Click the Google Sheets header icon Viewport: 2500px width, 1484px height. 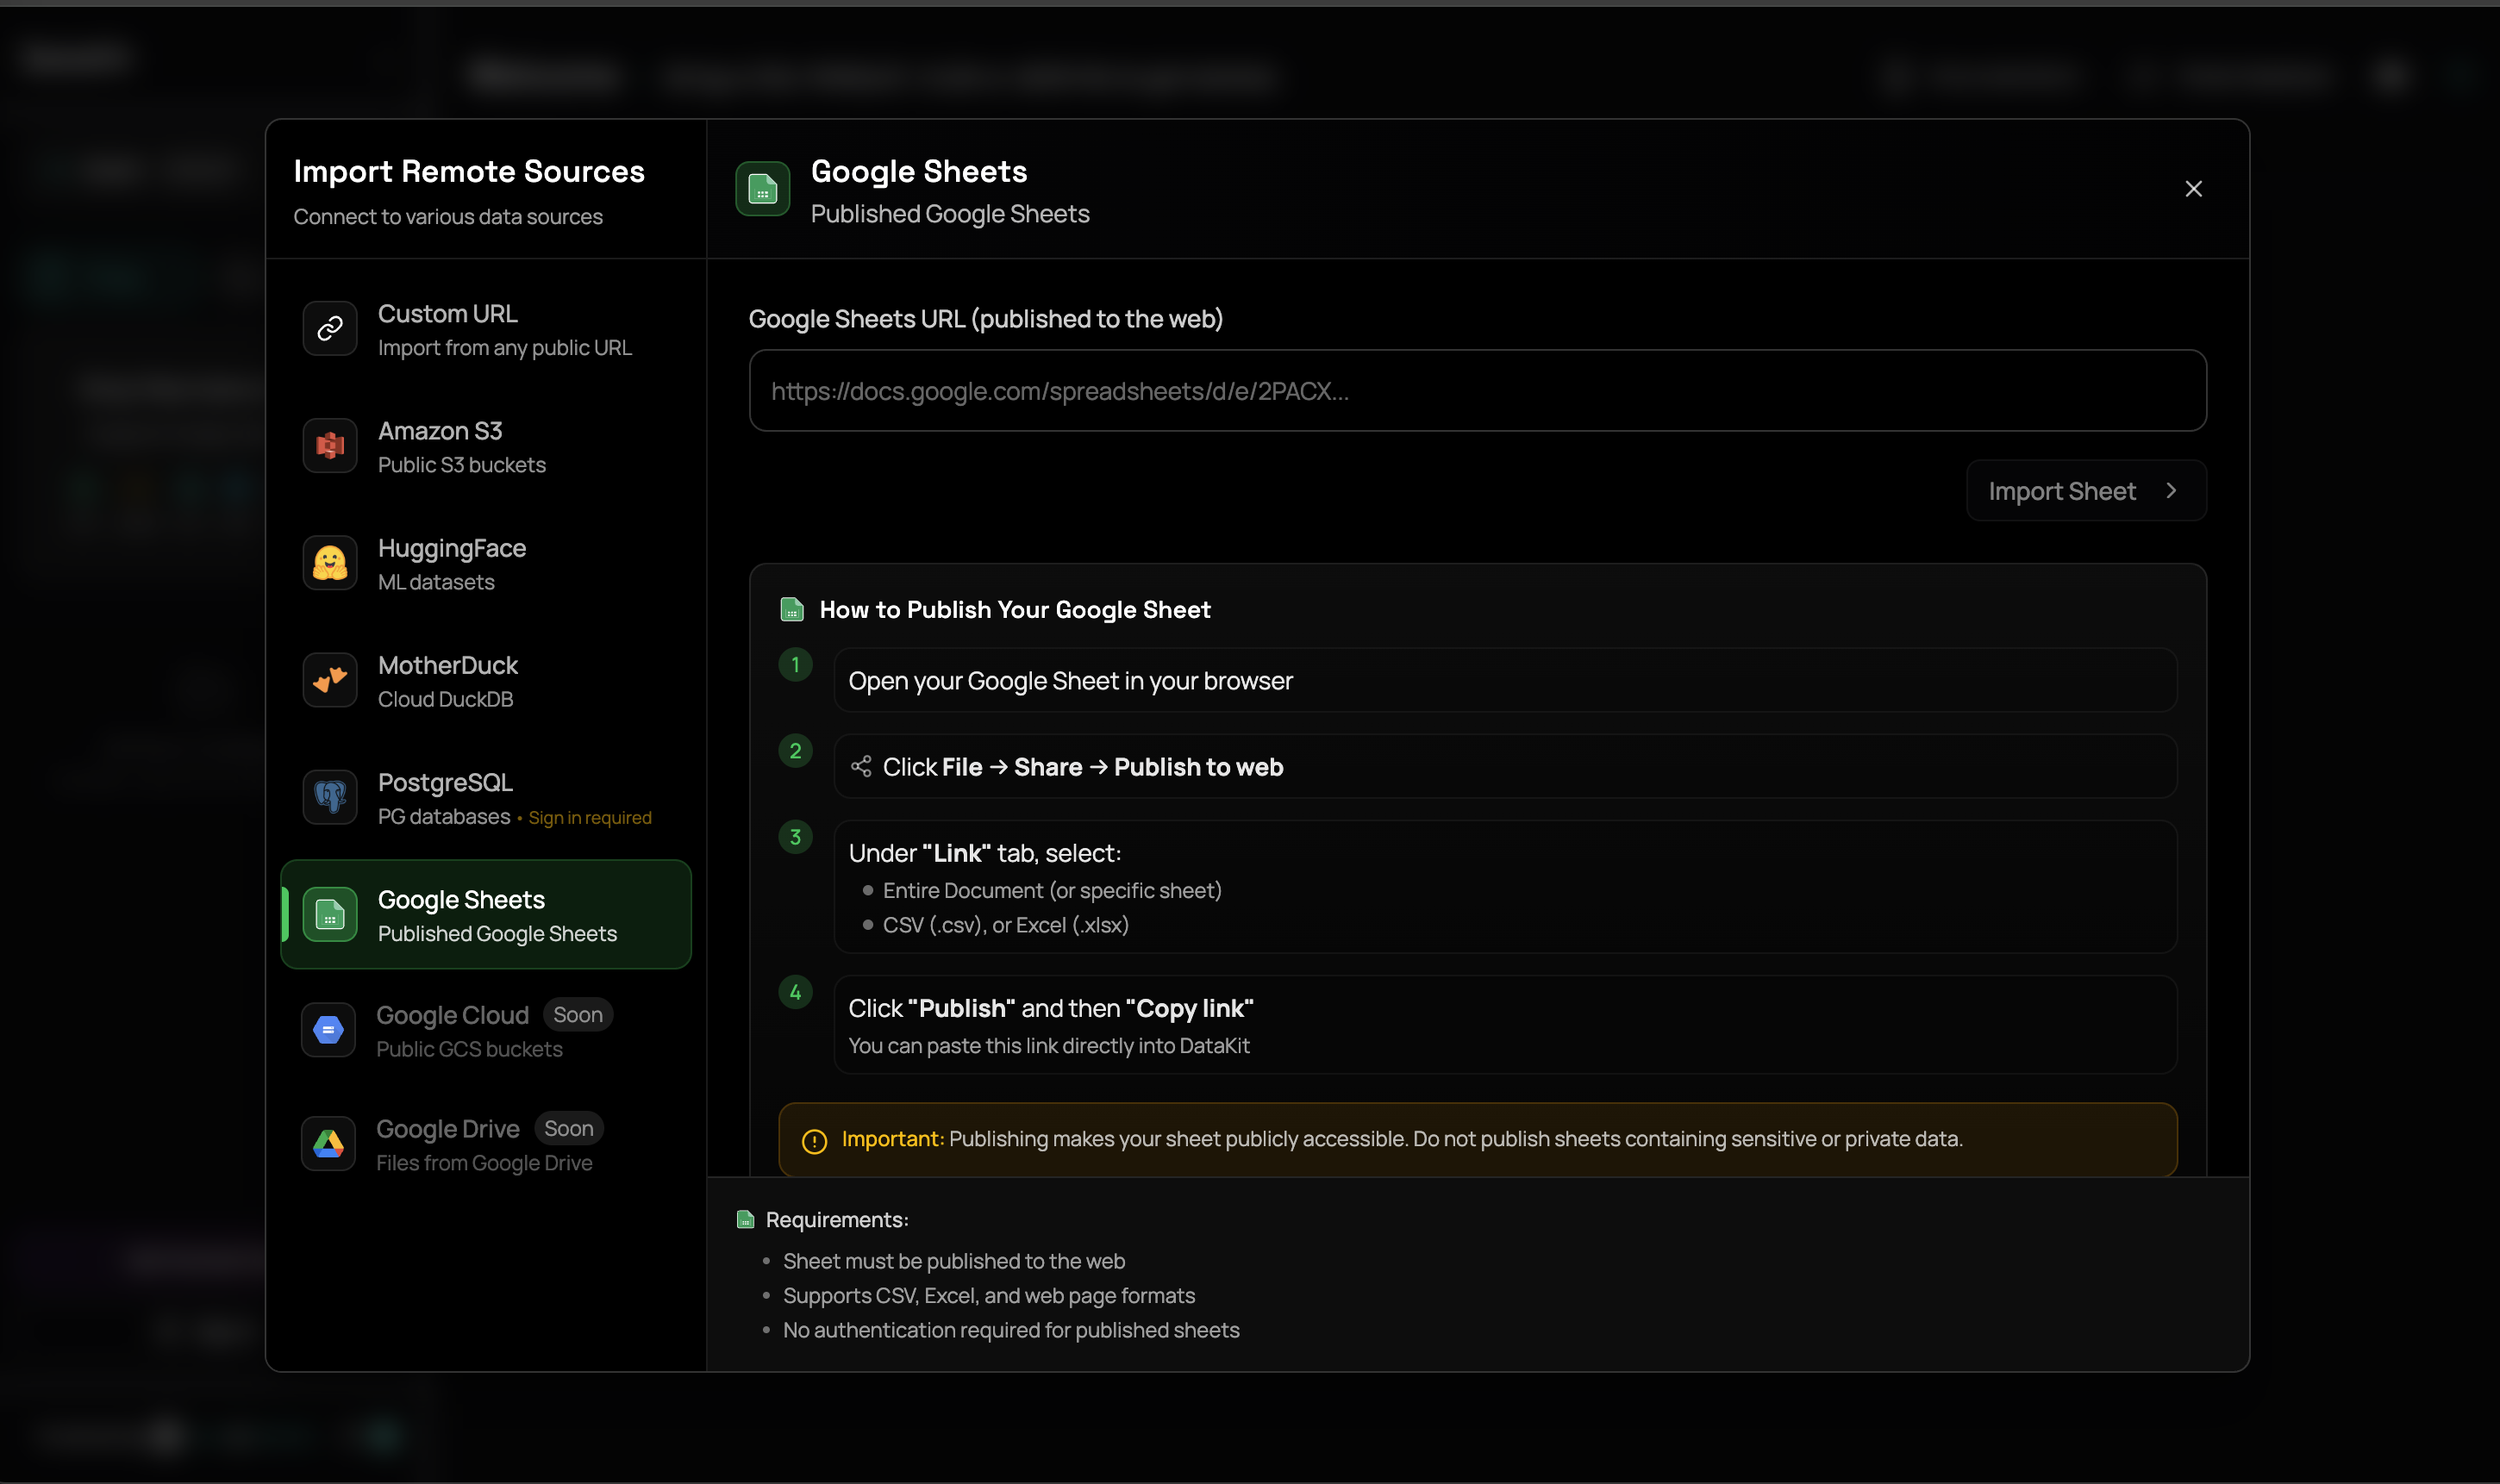762,189
